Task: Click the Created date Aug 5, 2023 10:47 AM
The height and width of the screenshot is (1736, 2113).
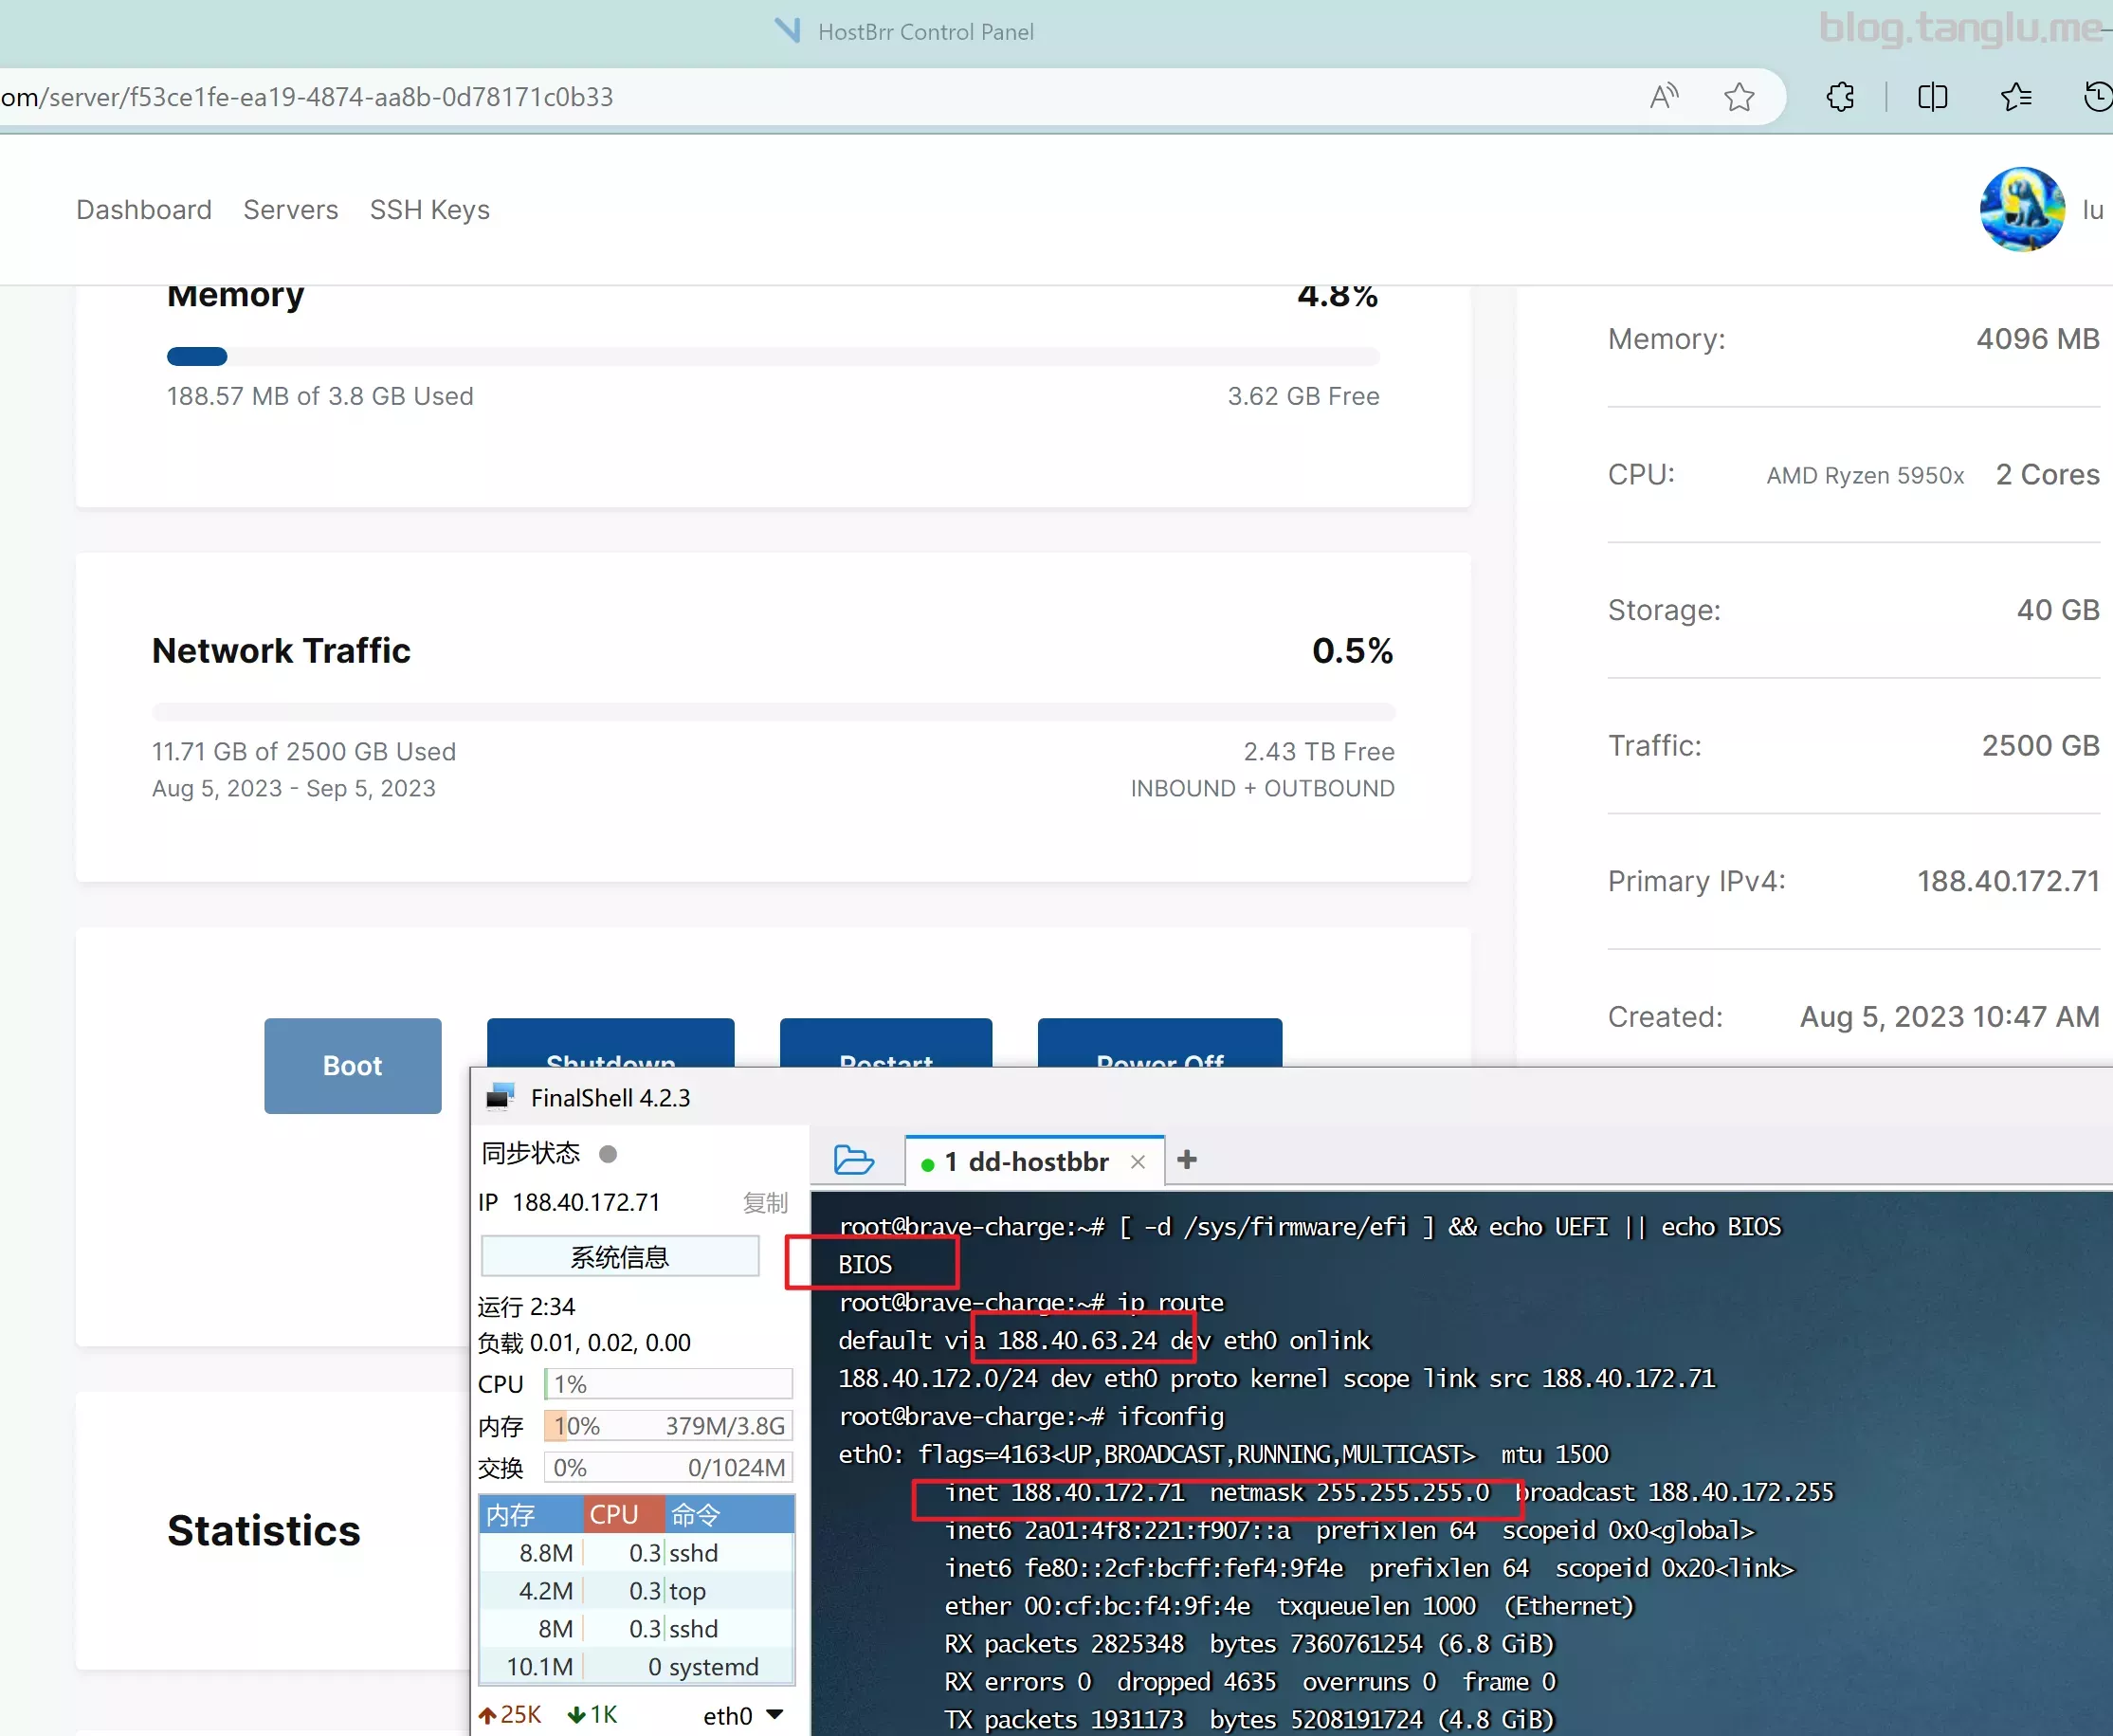Action: (x=1949, y=1017)
